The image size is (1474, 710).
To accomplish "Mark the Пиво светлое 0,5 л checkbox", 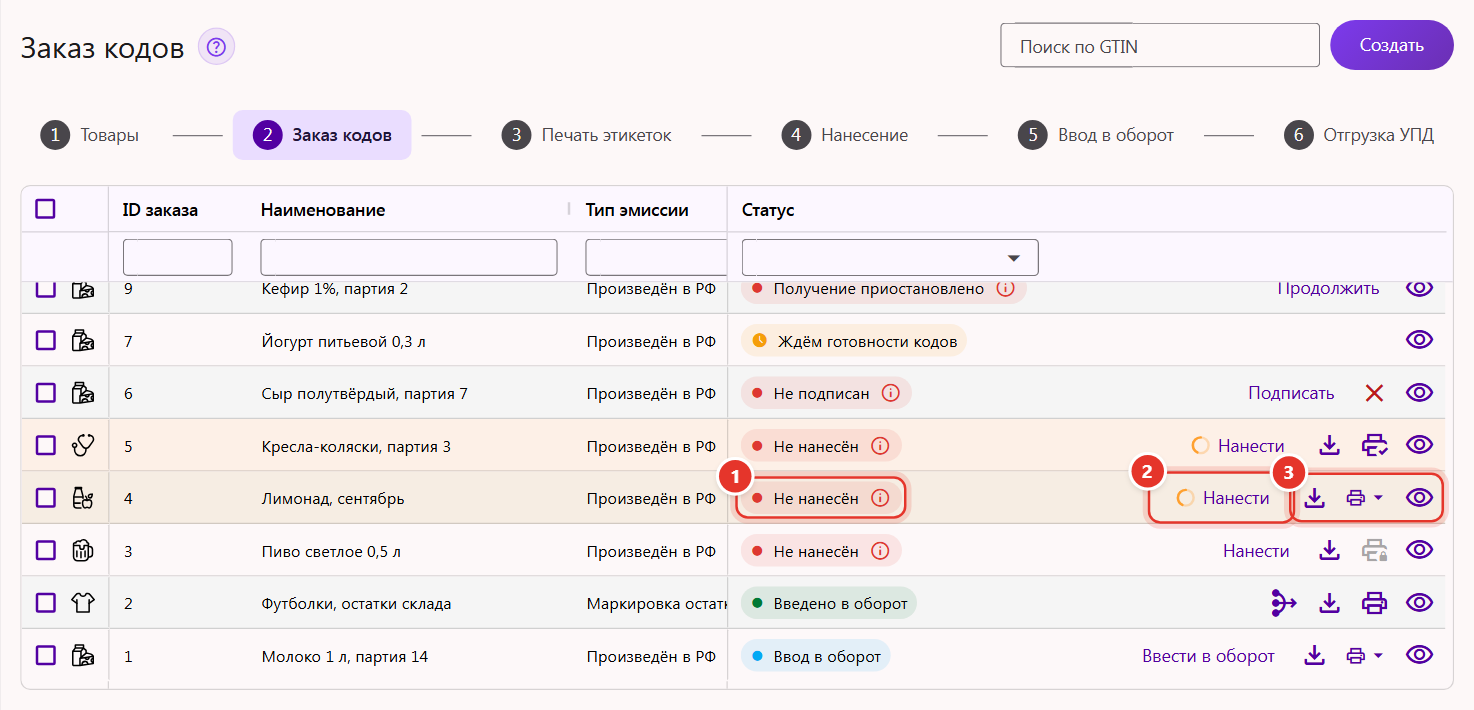I will click(x=46, y=551).
